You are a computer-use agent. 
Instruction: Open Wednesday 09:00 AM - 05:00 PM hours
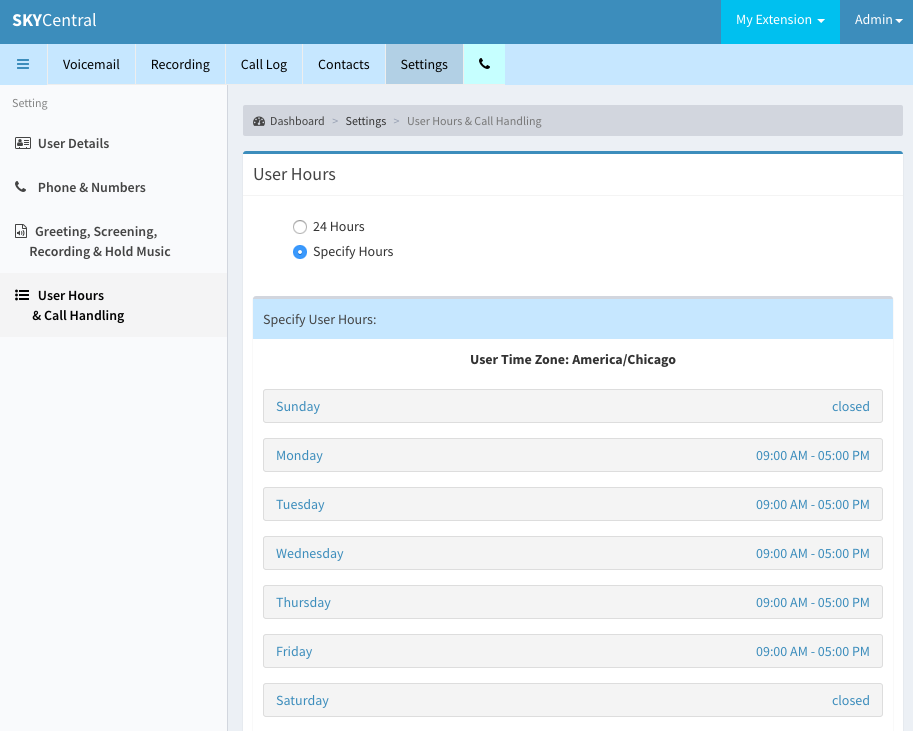coord(573,553)
